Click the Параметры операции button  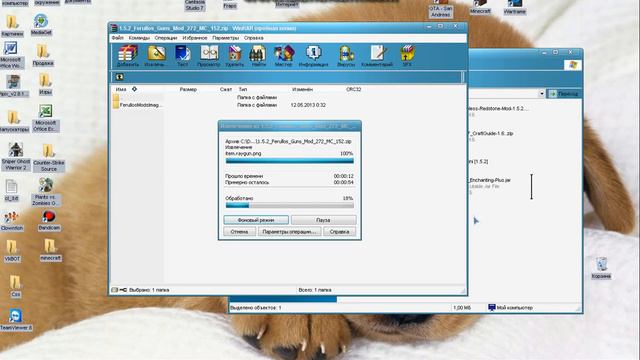[x=289, y=231]
